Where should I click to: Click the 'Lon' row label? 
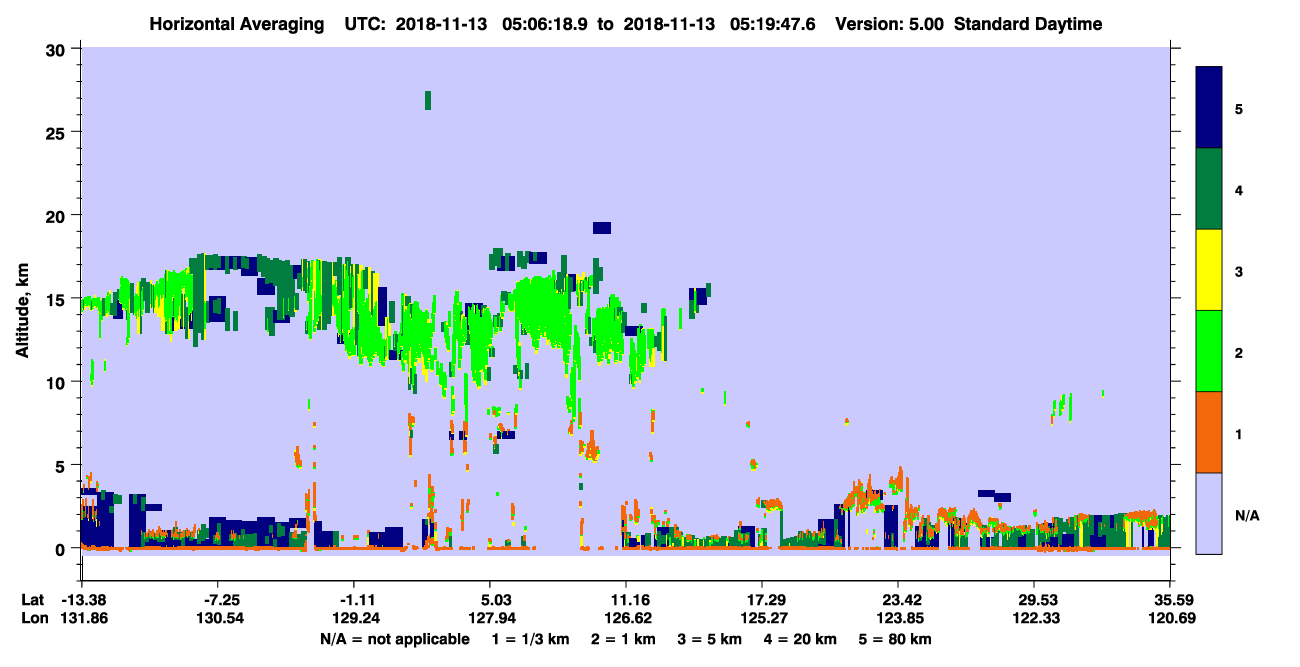click(34, 619)
